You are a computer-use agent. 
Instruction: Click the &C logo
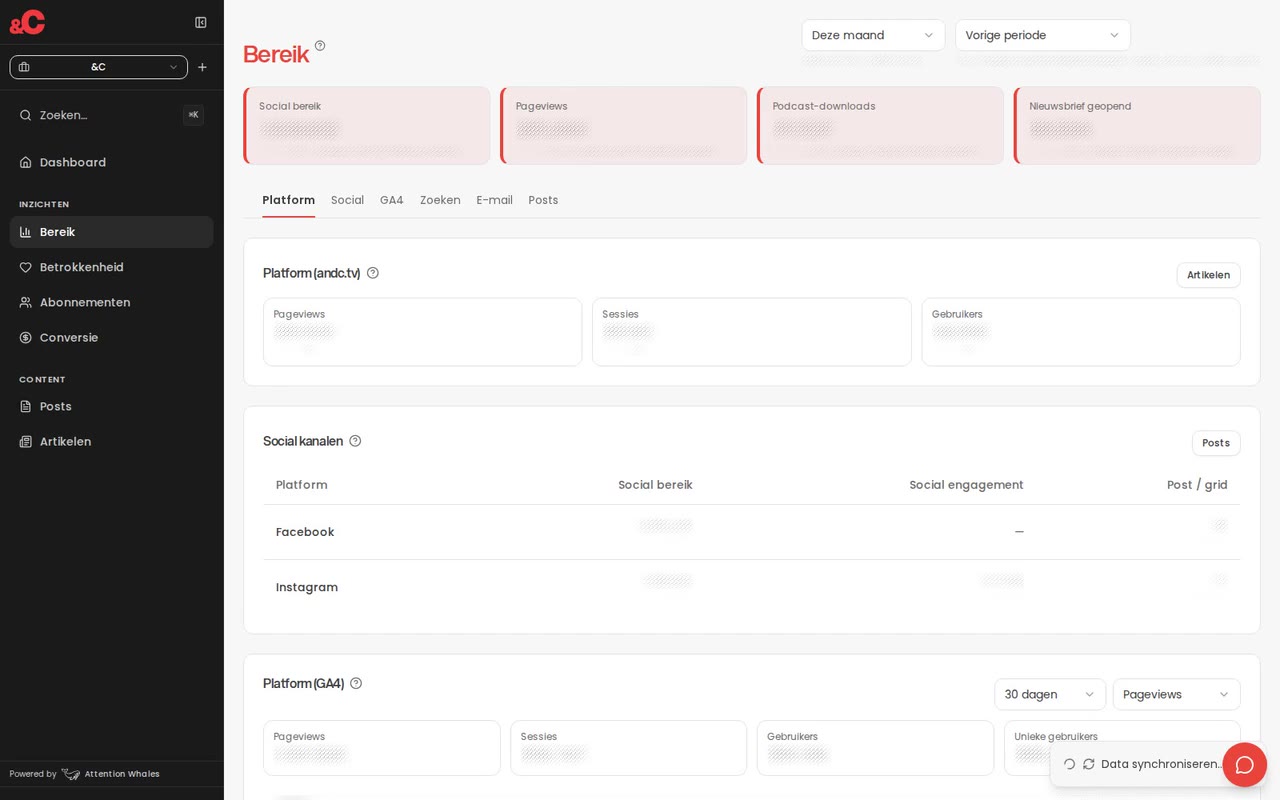(28, 22)
